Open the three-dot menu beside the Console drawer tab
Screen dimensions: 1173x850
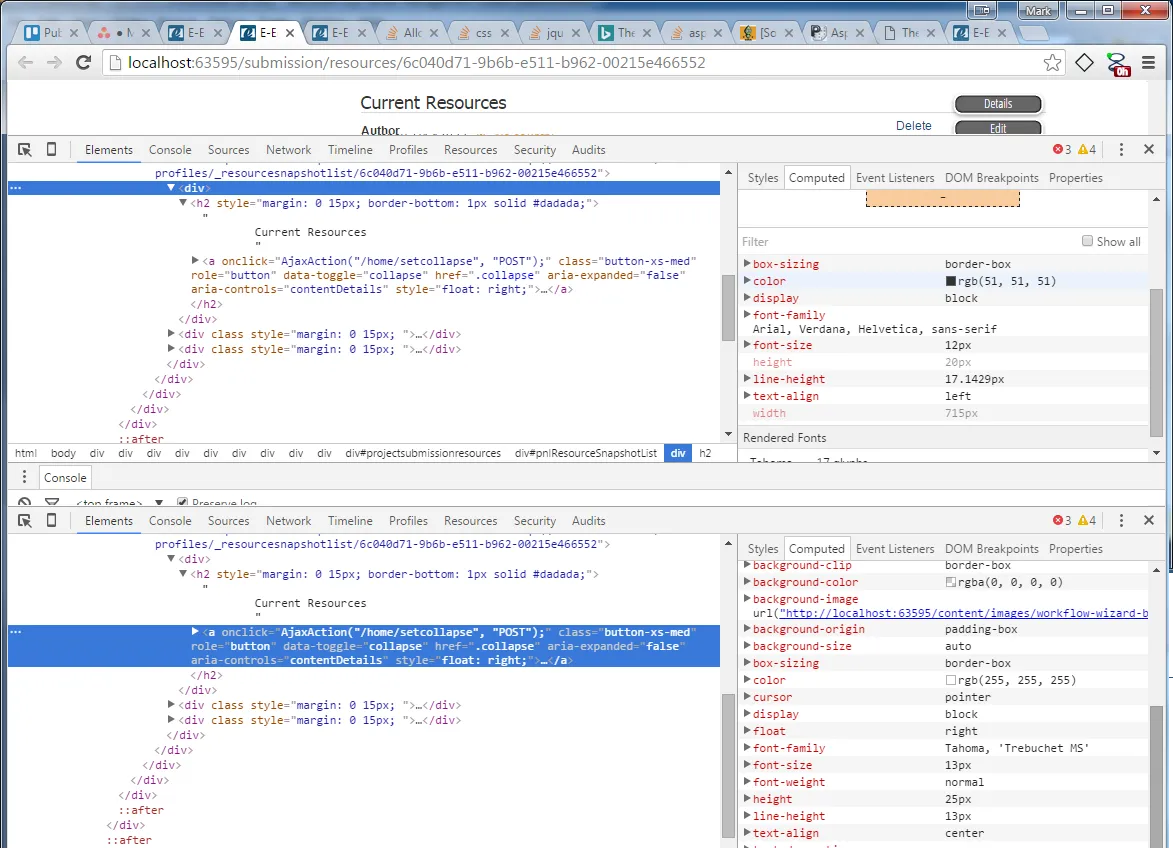point(25,477)
